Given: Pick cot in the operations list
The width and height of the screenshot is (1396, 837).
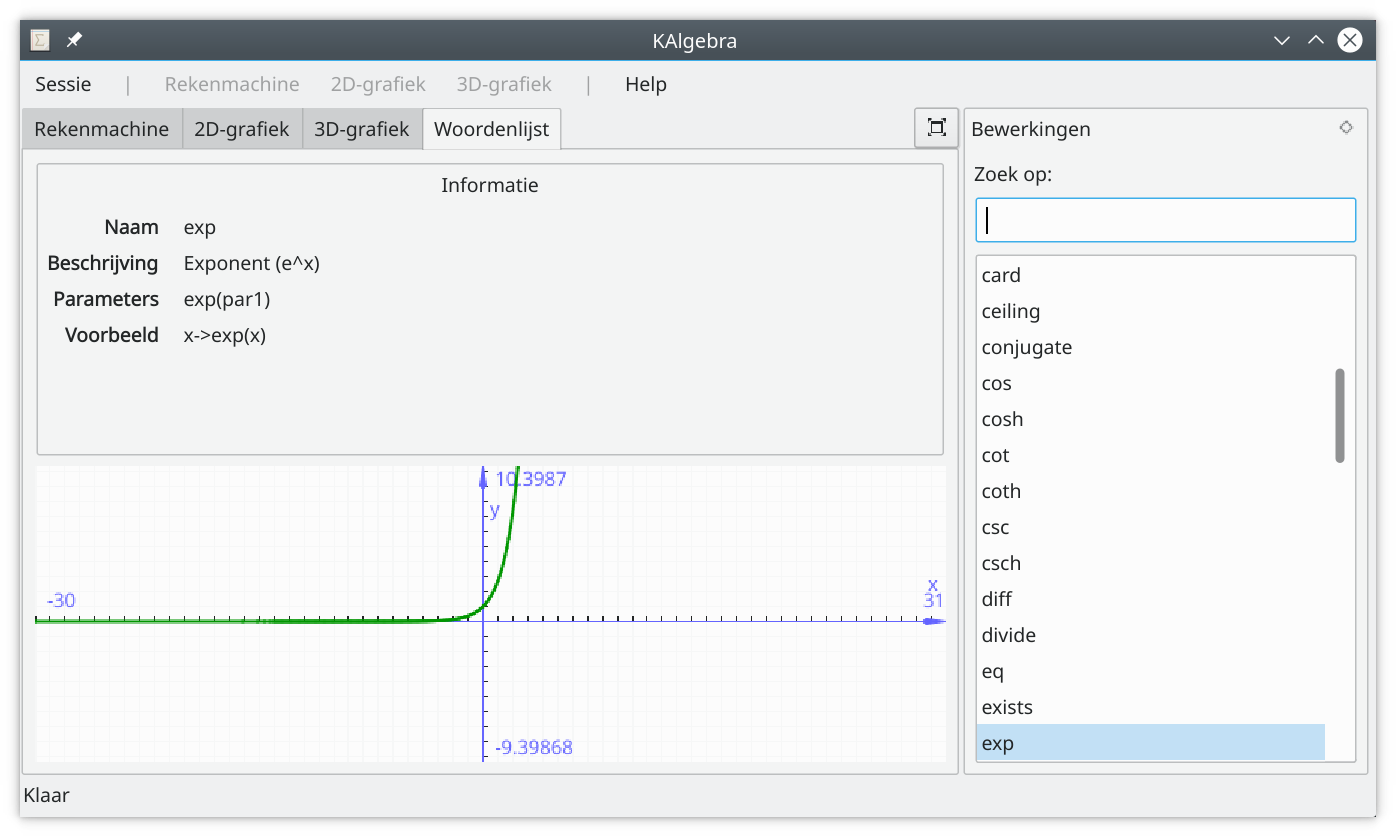Looking at the screenshot, I should (x=1151, y=455).
